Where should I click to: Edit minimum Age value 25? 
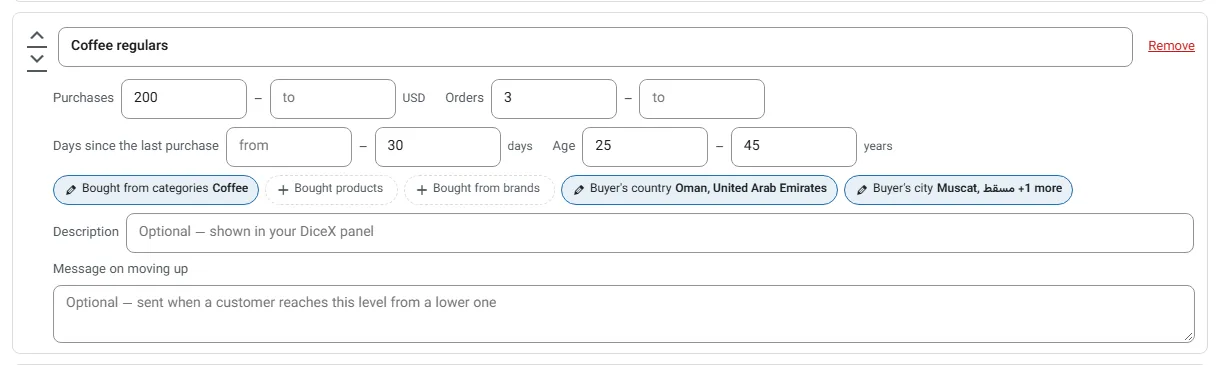click(645, 146)
